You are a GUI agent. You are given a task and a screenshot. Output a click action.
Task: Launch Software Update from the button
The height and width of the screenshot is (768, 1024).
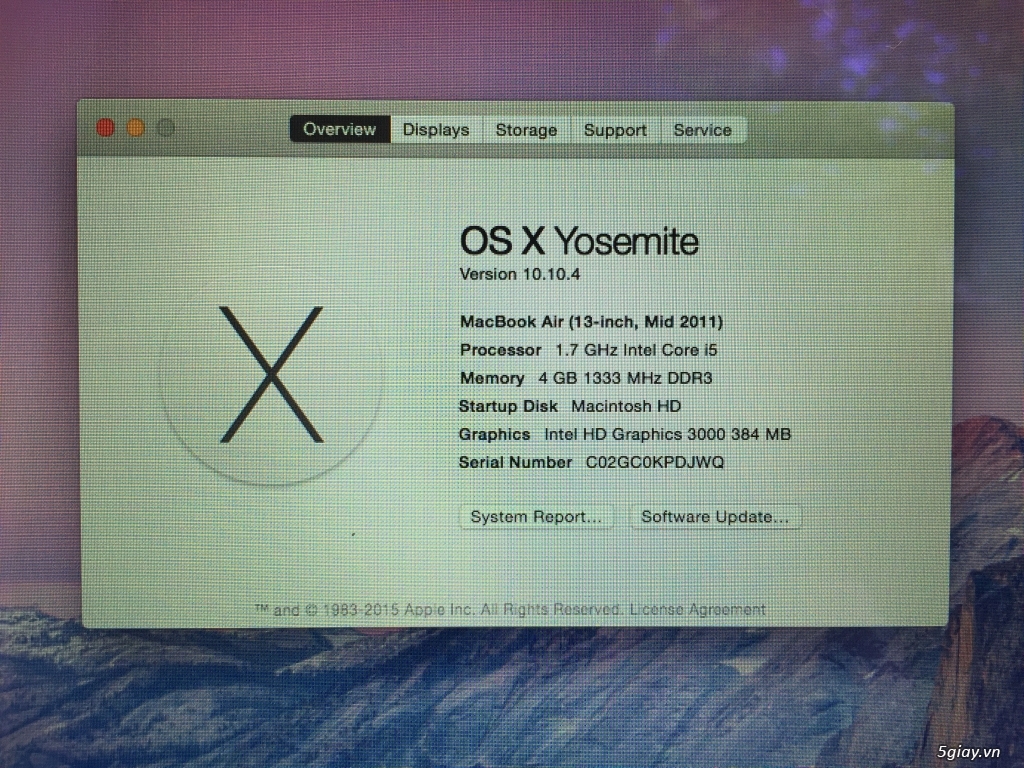pyautogui.click(x=715, y=517)
